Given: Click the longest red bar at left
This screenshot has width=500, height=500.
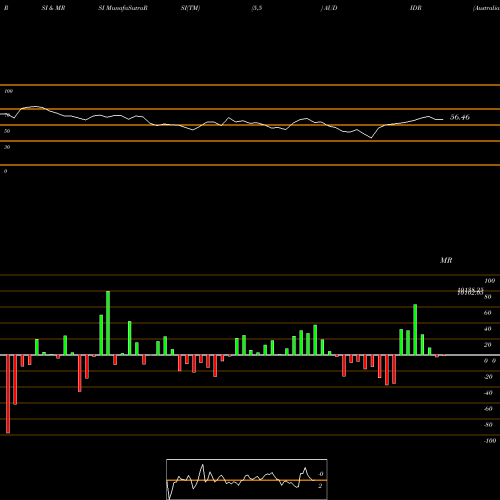Looking at the screenshot, I should [8, 394].
